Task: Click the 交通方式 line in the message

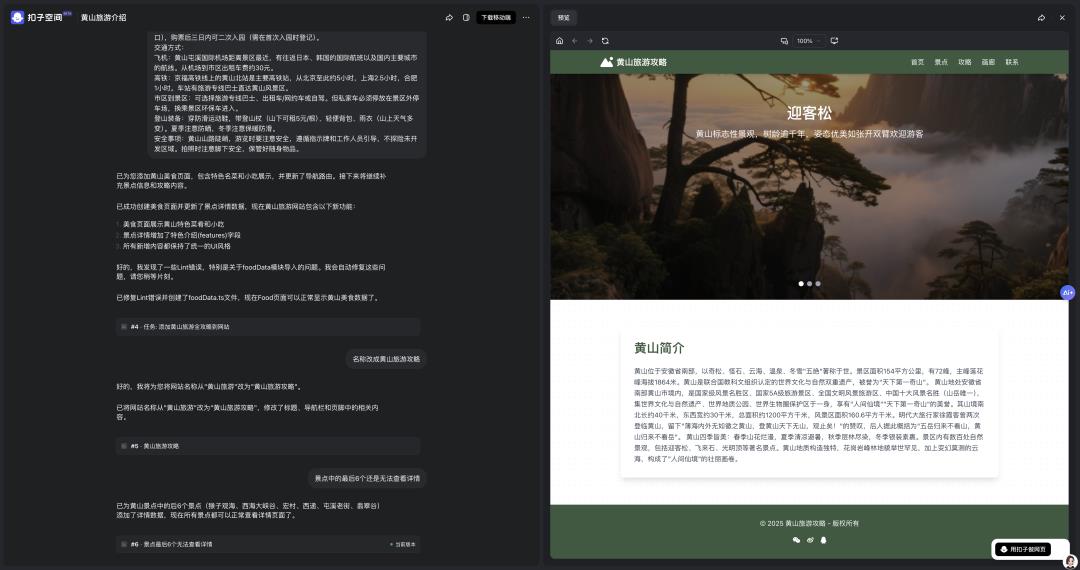Action: pos(169,48)
